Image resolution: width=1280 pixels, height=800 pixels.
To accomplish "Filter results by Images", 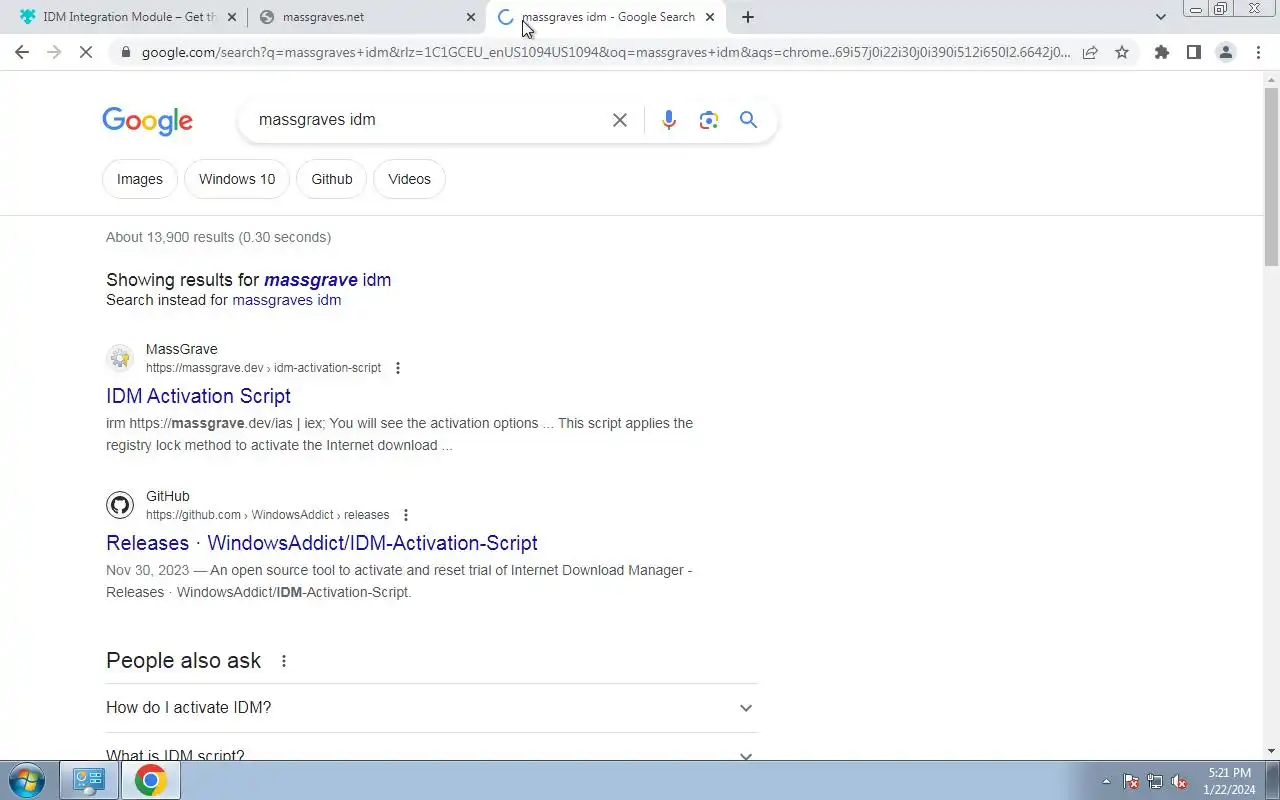I will click(x=140, y=179).
